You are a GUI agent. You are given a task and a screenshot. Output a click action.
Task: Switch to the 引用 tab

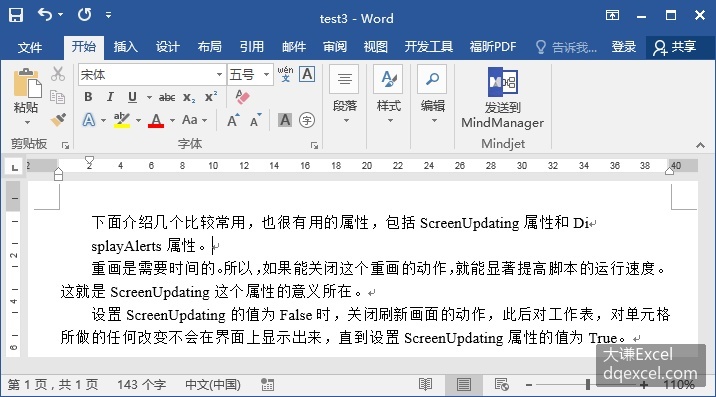pos(252,47)
